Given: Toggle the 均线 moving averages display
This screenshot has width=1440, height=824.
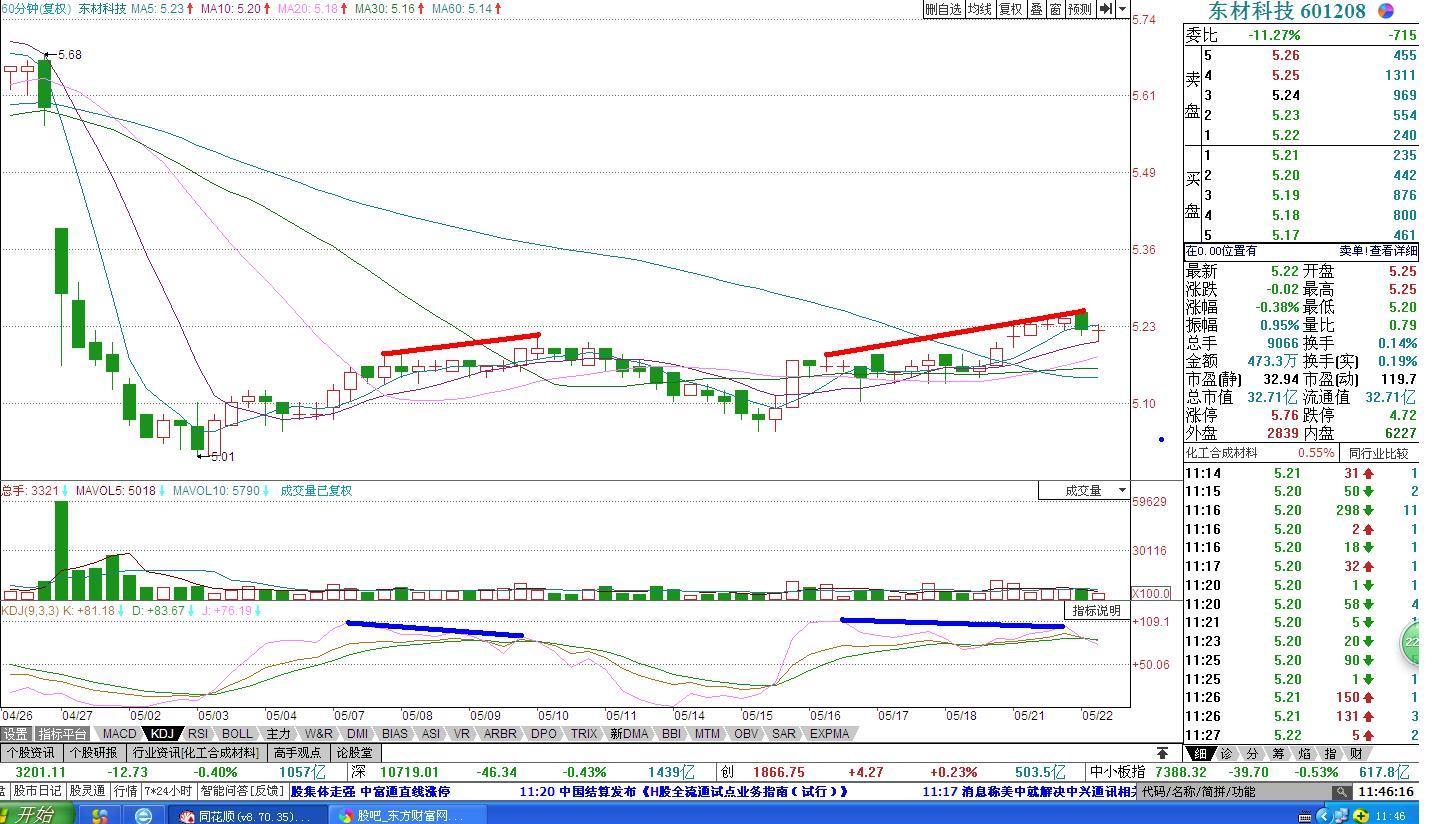Looking at the screenshot, I should point(979,9).
